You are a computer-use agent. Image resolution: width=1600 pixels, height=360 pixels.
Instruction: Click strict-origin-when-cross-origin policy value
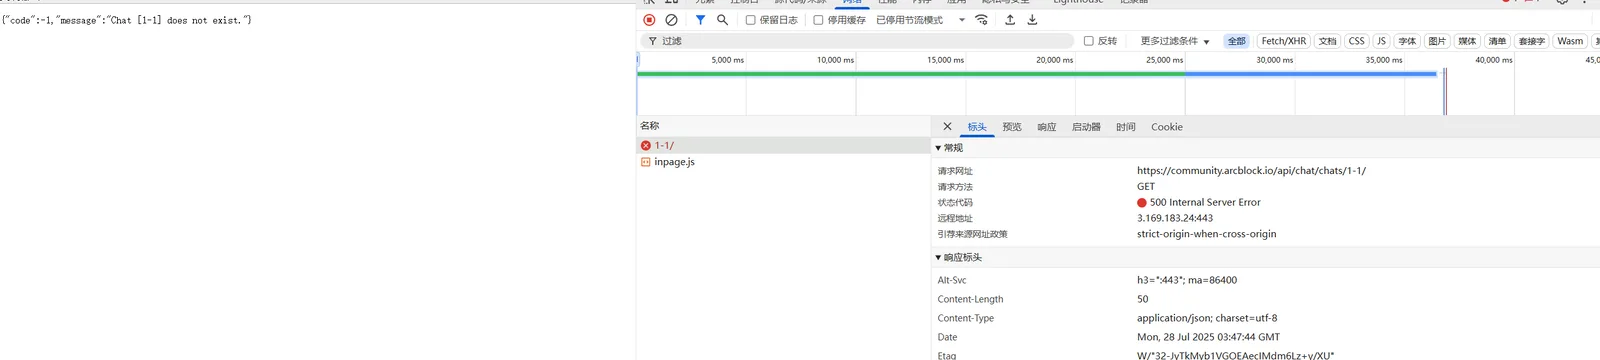tap(1207, 234)
